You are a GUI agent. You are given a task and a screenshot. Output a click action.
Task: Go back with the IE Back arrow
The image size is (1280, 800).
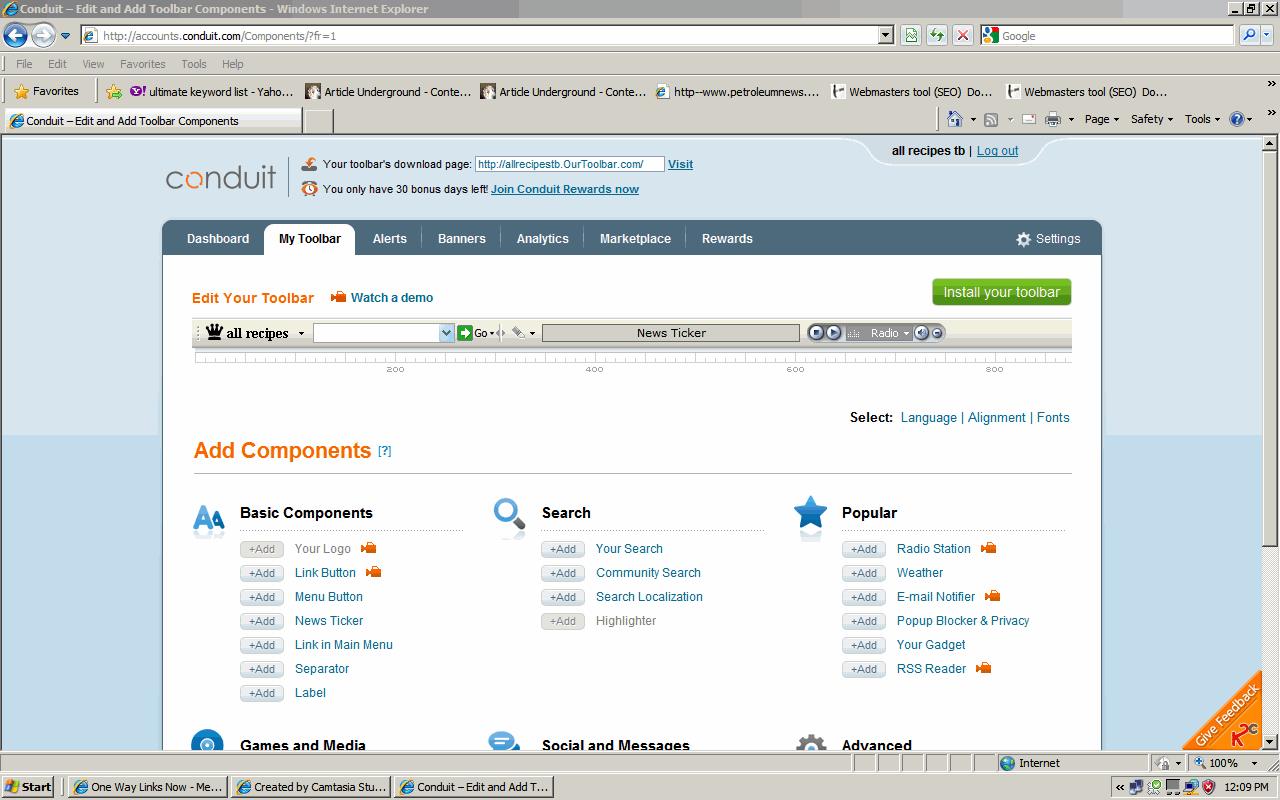(x=15, y=36)
